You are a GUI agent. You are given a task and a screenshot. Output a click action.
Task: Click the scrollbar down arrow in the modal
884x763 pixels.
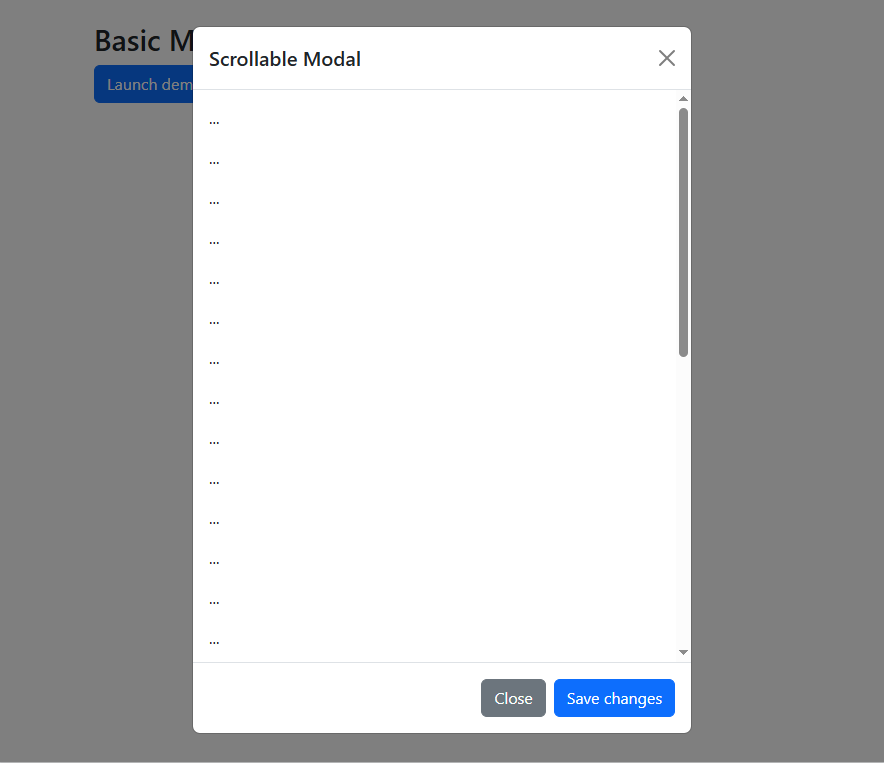click(x=683, y=652)
